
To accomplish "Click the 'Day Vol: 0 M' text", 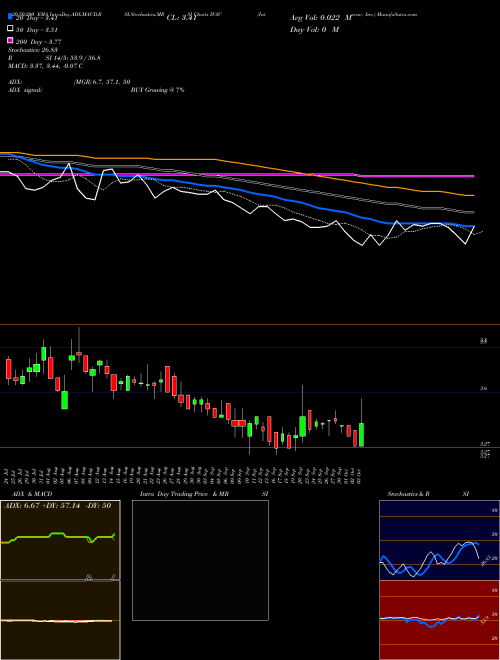I will 314,29.
